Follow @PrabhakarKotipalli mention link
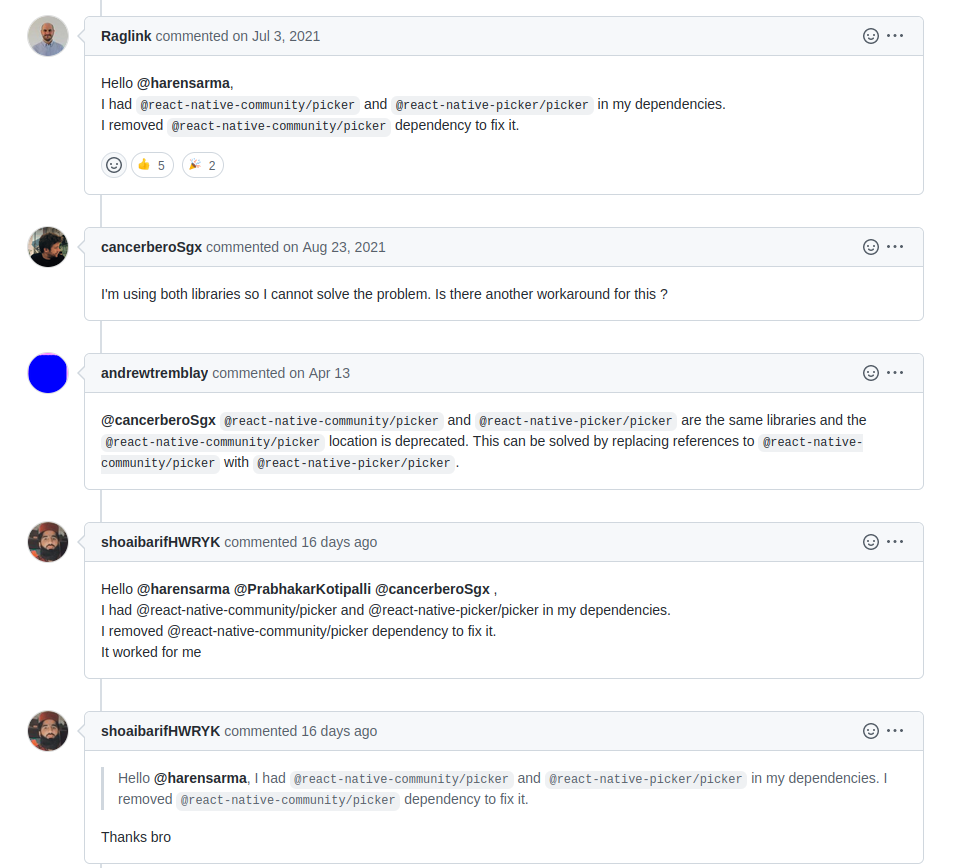Screen dimensions: 957x868 coord(302,589)
